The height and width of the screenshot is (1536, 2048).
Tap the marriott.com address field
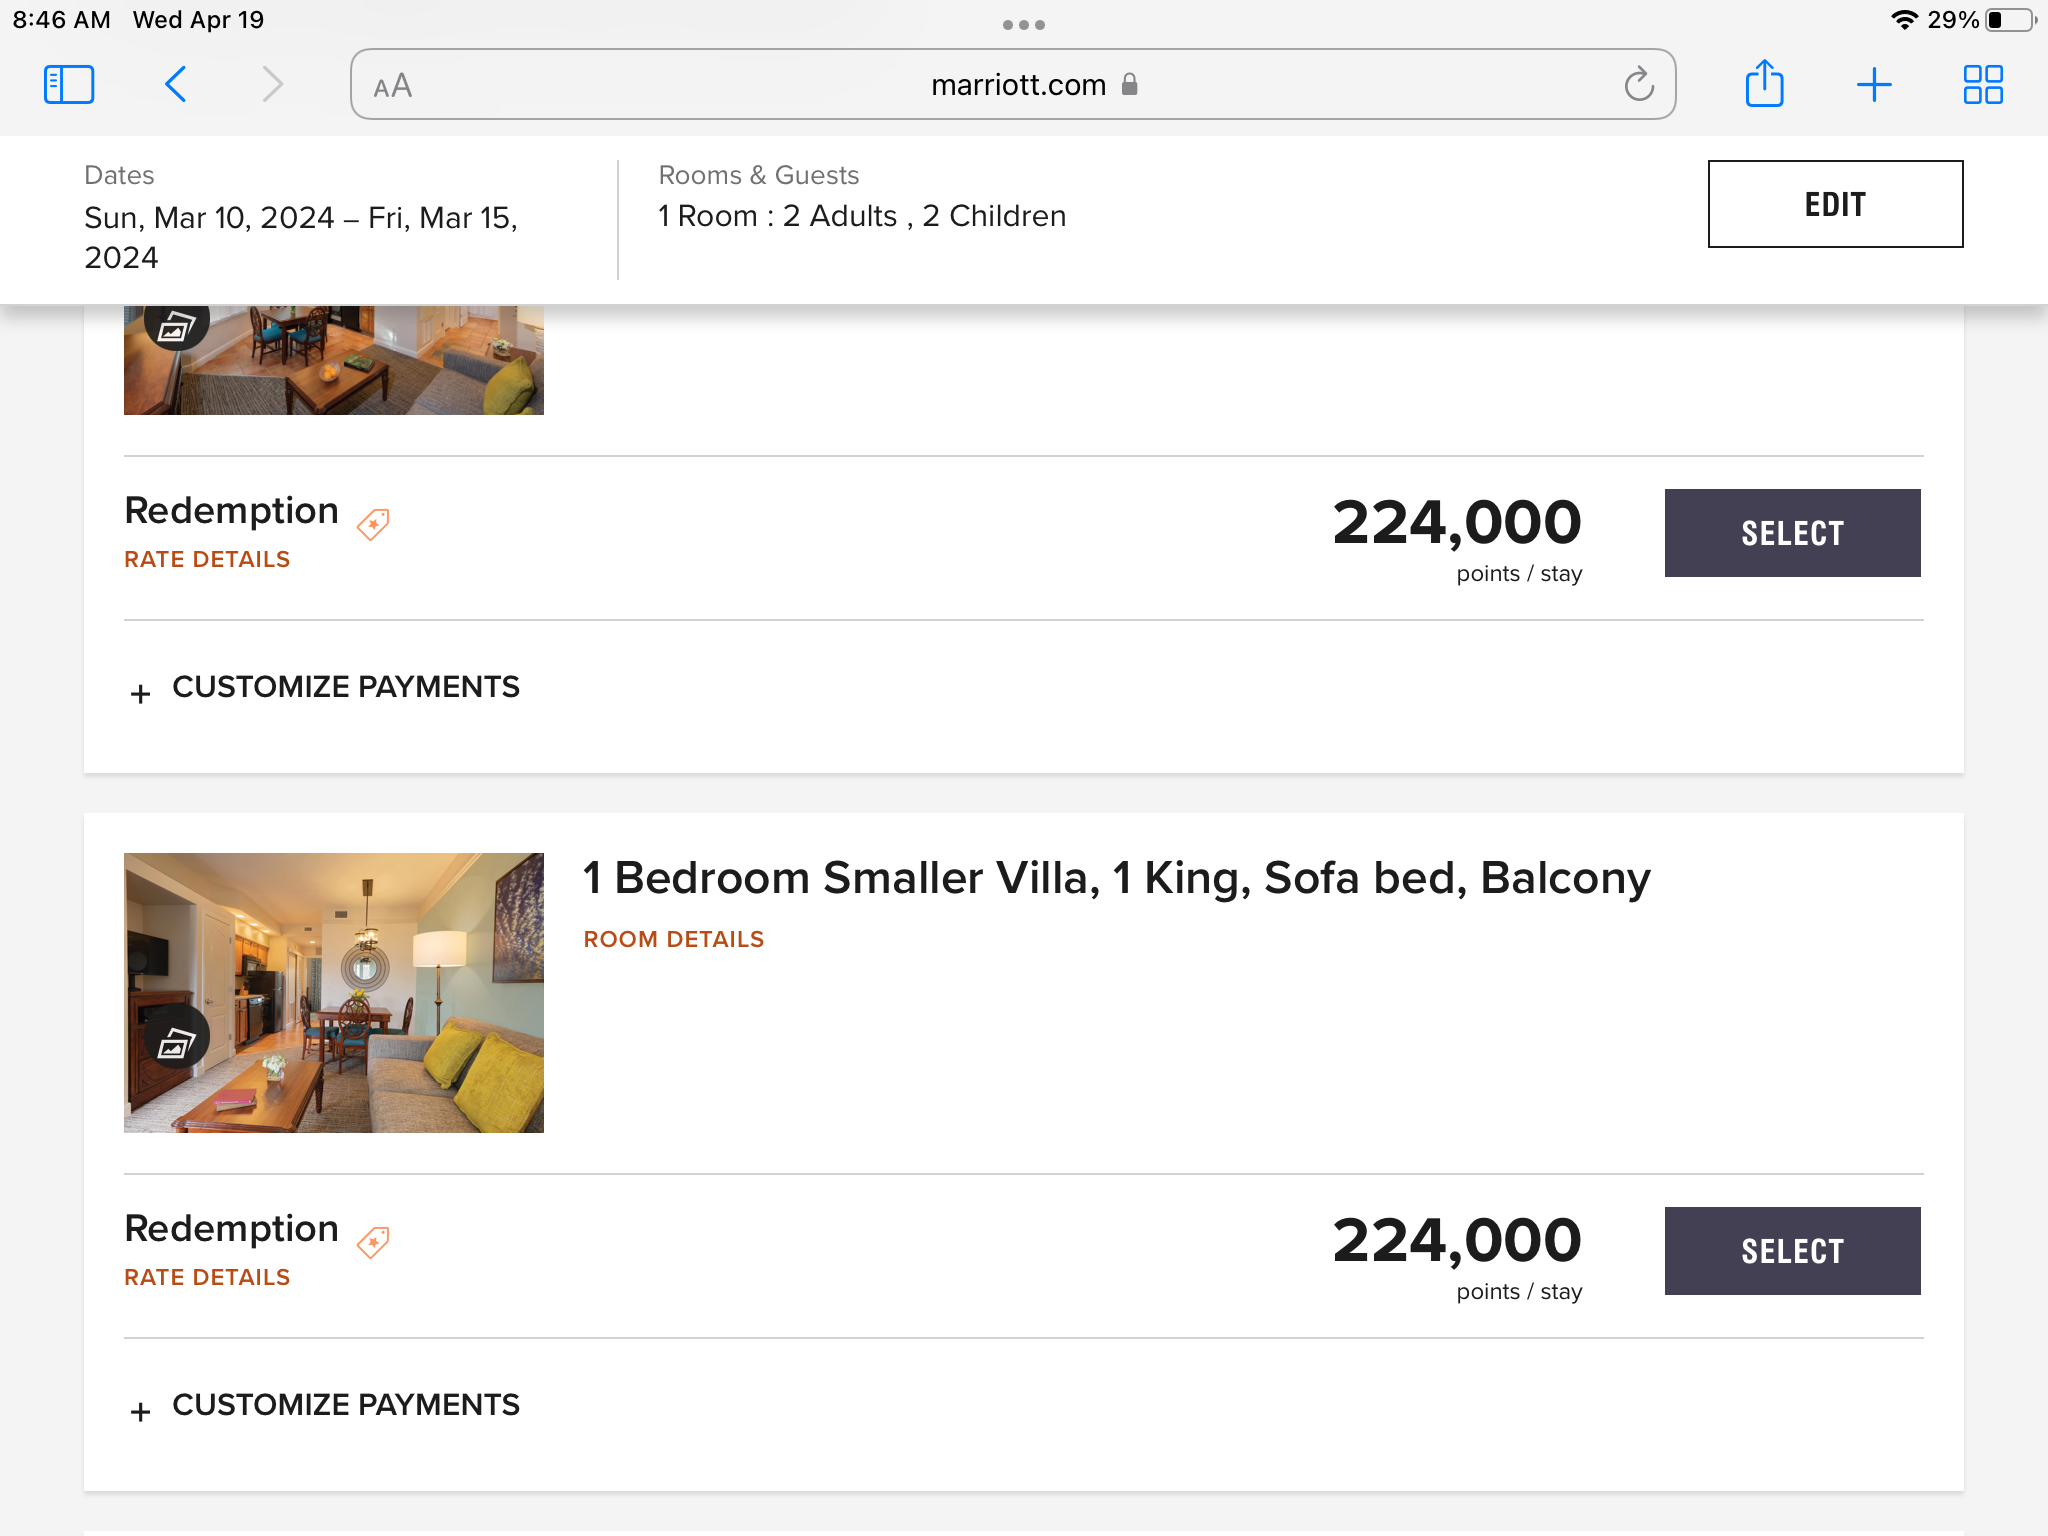point(1013,84)
